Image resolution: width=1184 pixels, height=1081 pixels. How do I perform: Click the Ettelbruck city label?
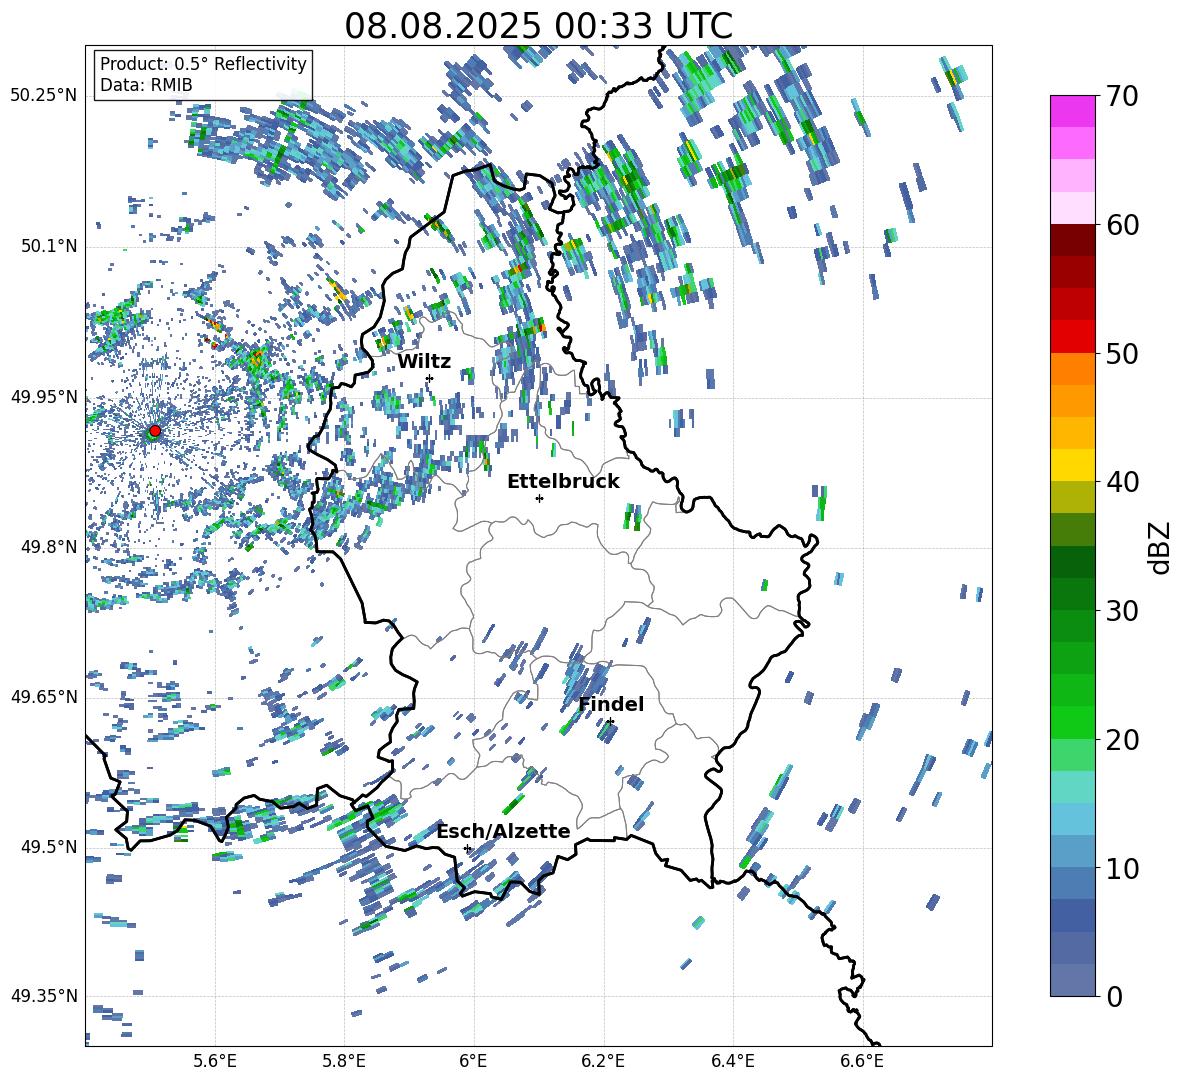pos(563,482)
